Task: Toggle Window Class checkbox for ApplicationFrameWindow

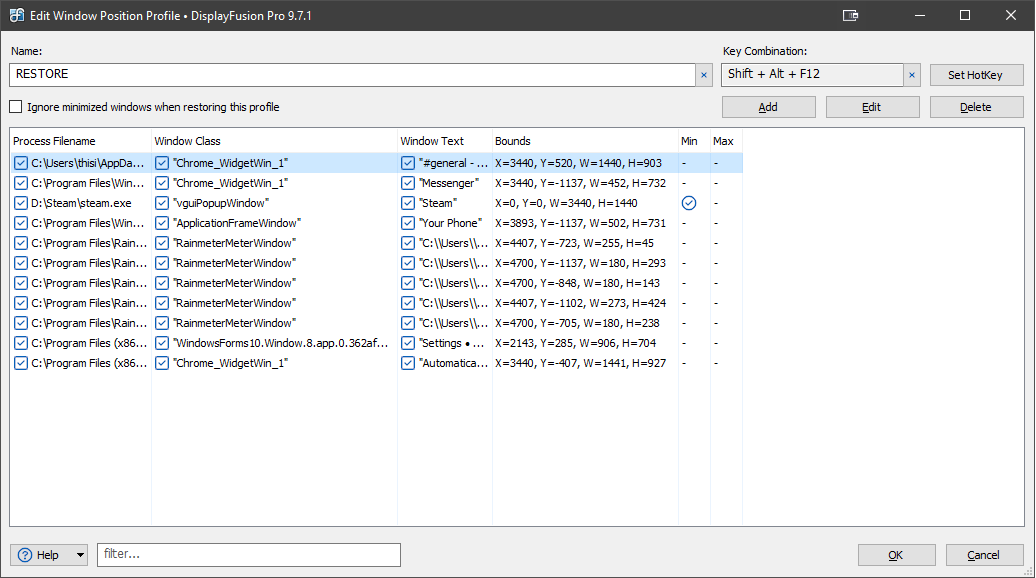Action: pyautogui.click(x=162, y=223)
